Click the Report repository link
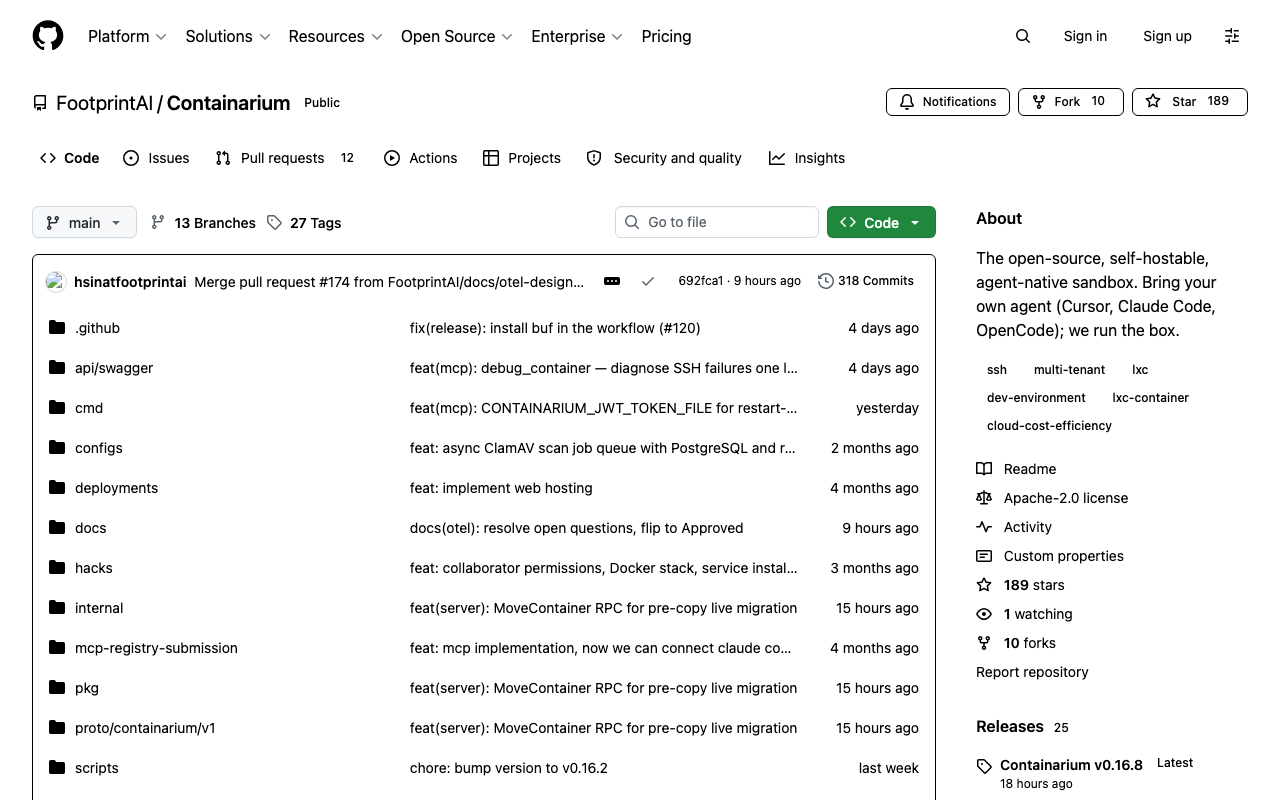The height and width of the screenshot is (800, 1280). [1032, 672]
